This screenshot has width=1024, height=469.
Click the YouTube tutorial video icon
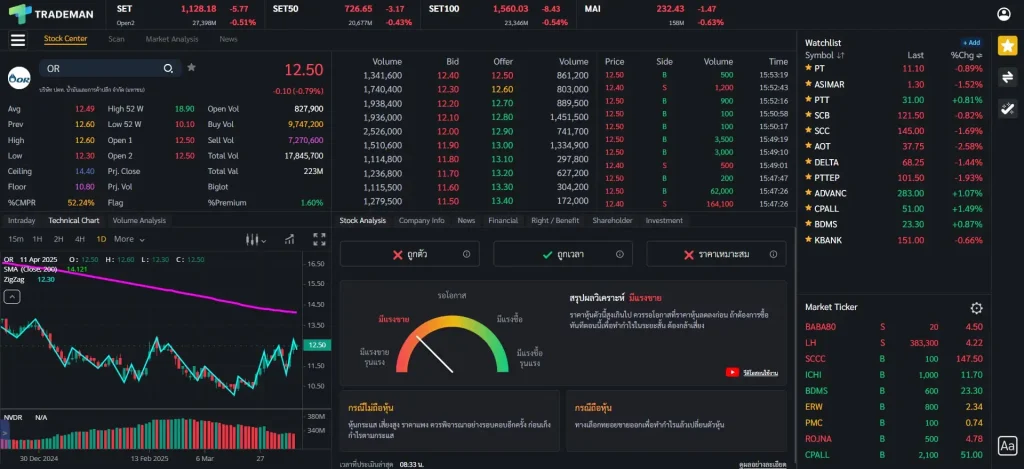pos(732,372)
